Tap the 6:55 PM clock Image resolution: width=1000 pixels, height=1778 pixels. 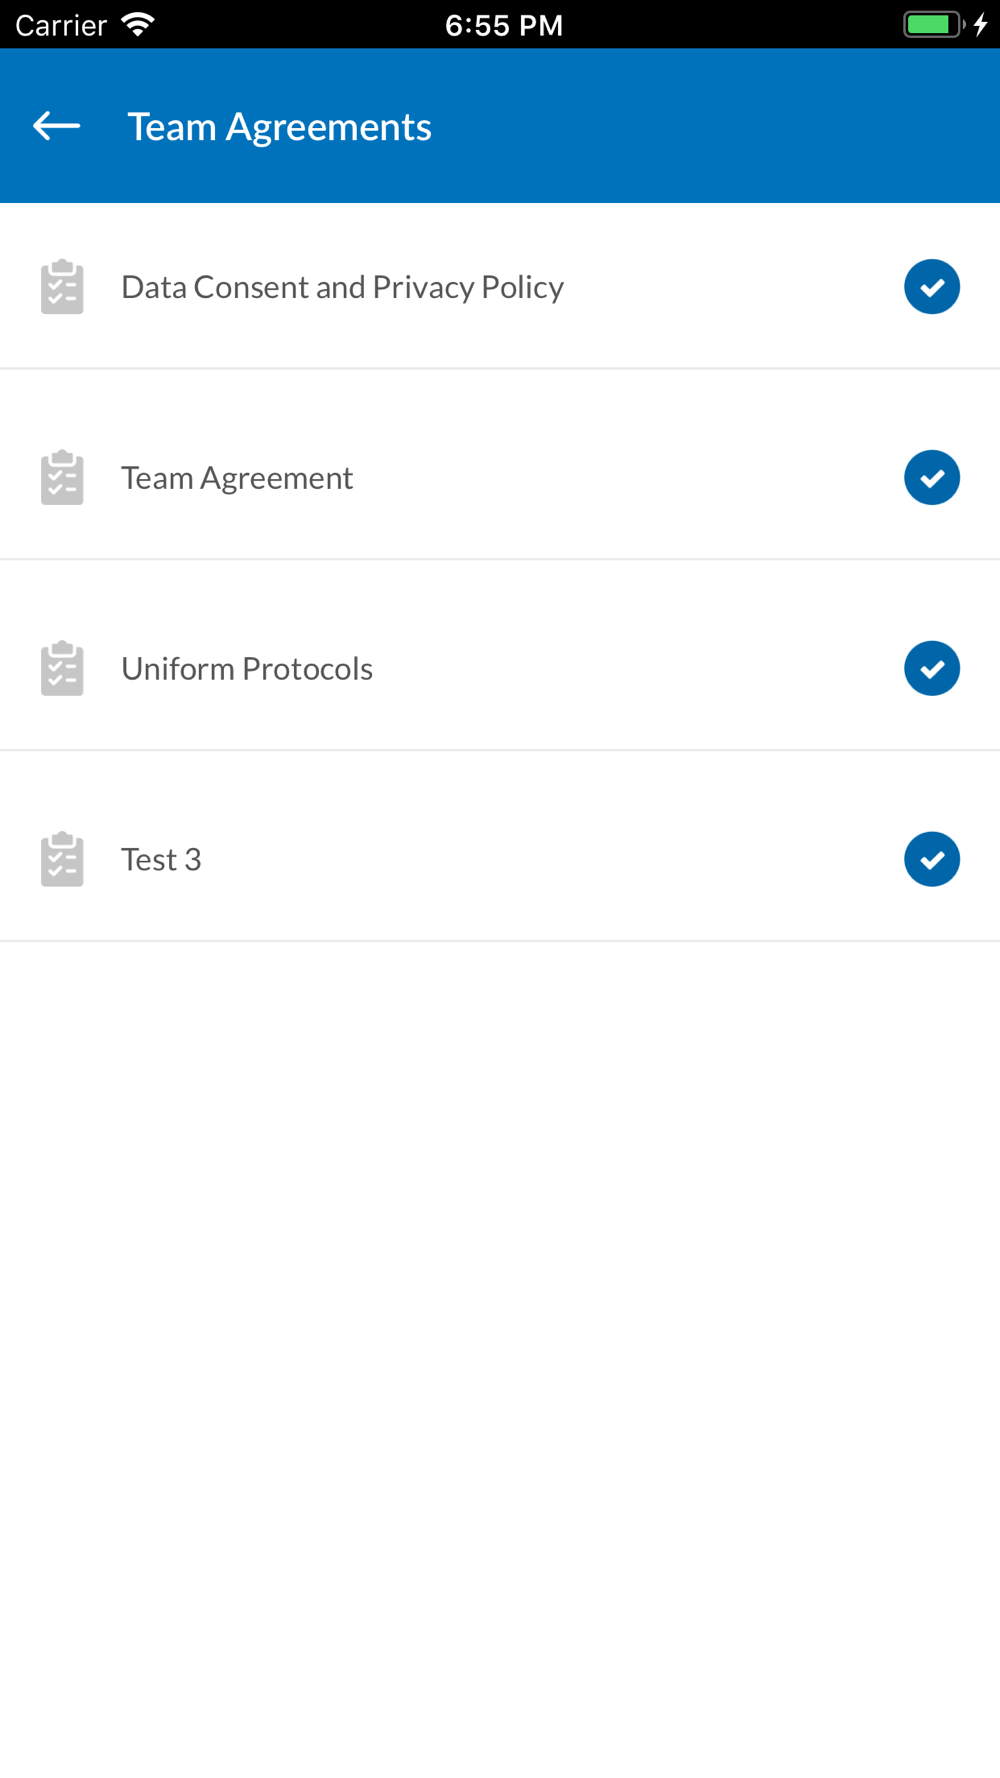[x=503, y=25]
